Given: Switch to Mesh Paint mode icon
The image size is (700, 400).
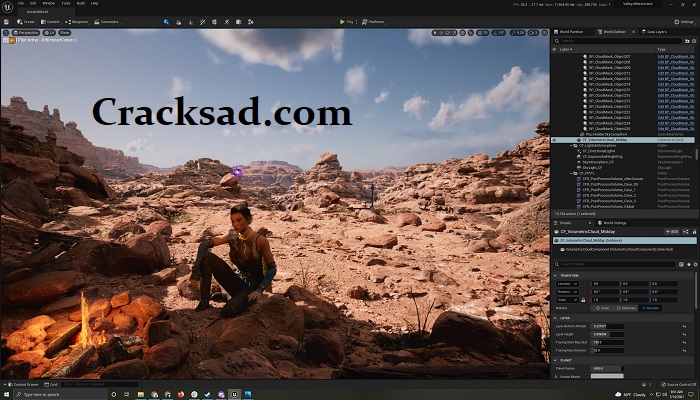Looking at the screenshot, I should [x=203, y=21].
